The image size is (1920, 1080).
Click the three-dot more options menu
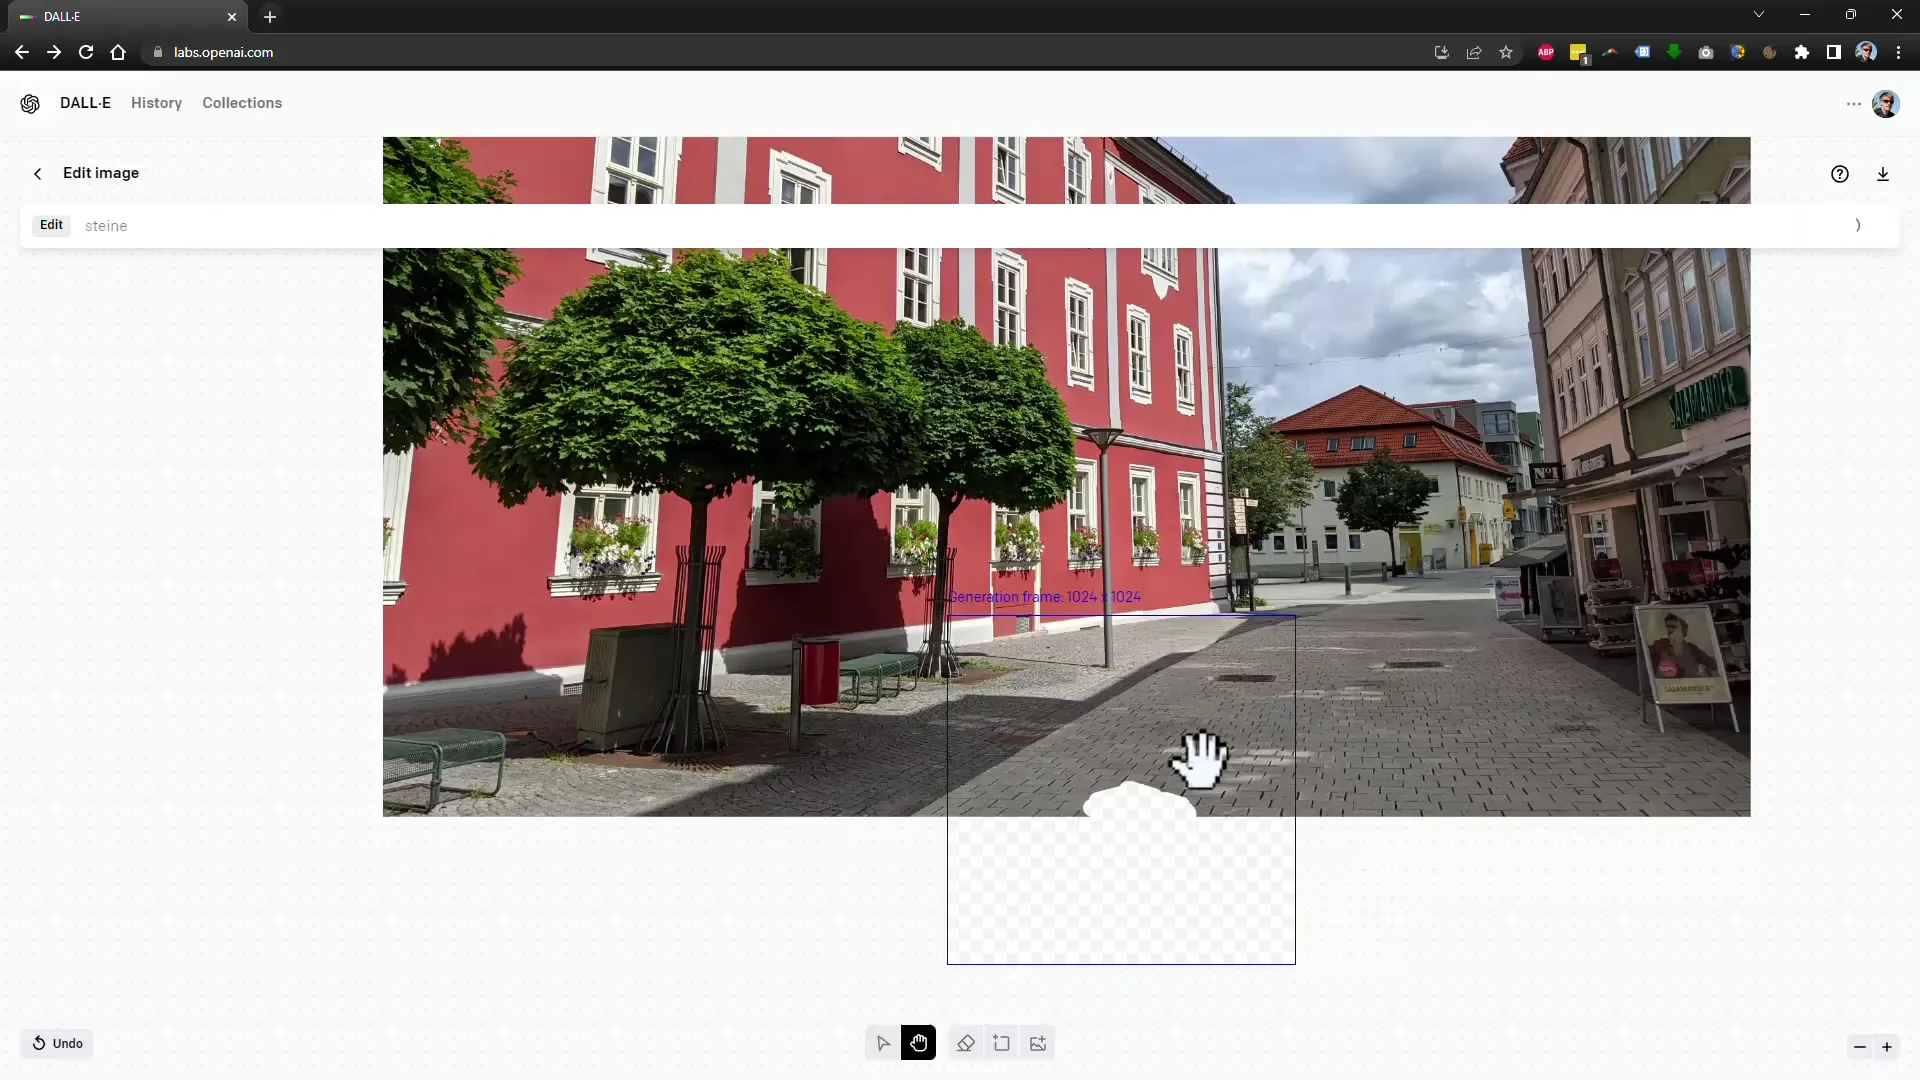[1853, 103]
